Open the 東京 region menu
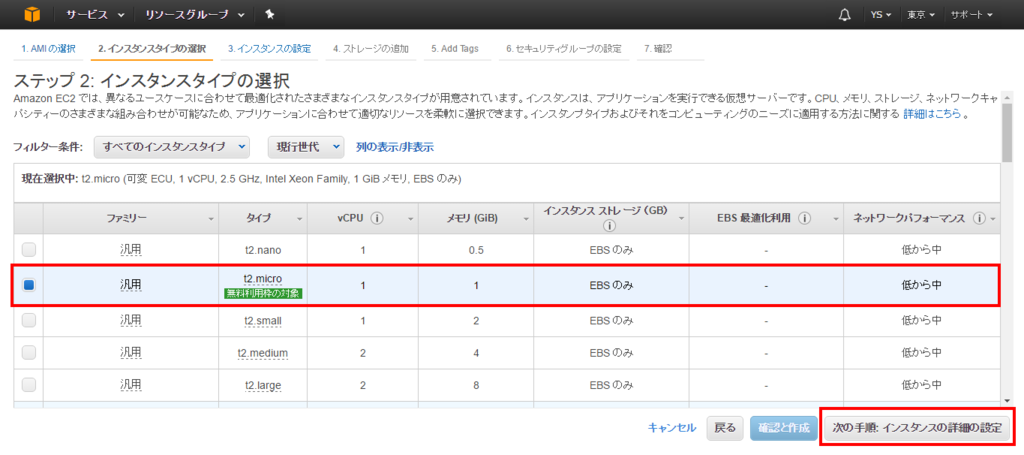Screen dimensions: 1024x455 click(x=921, y=15)
